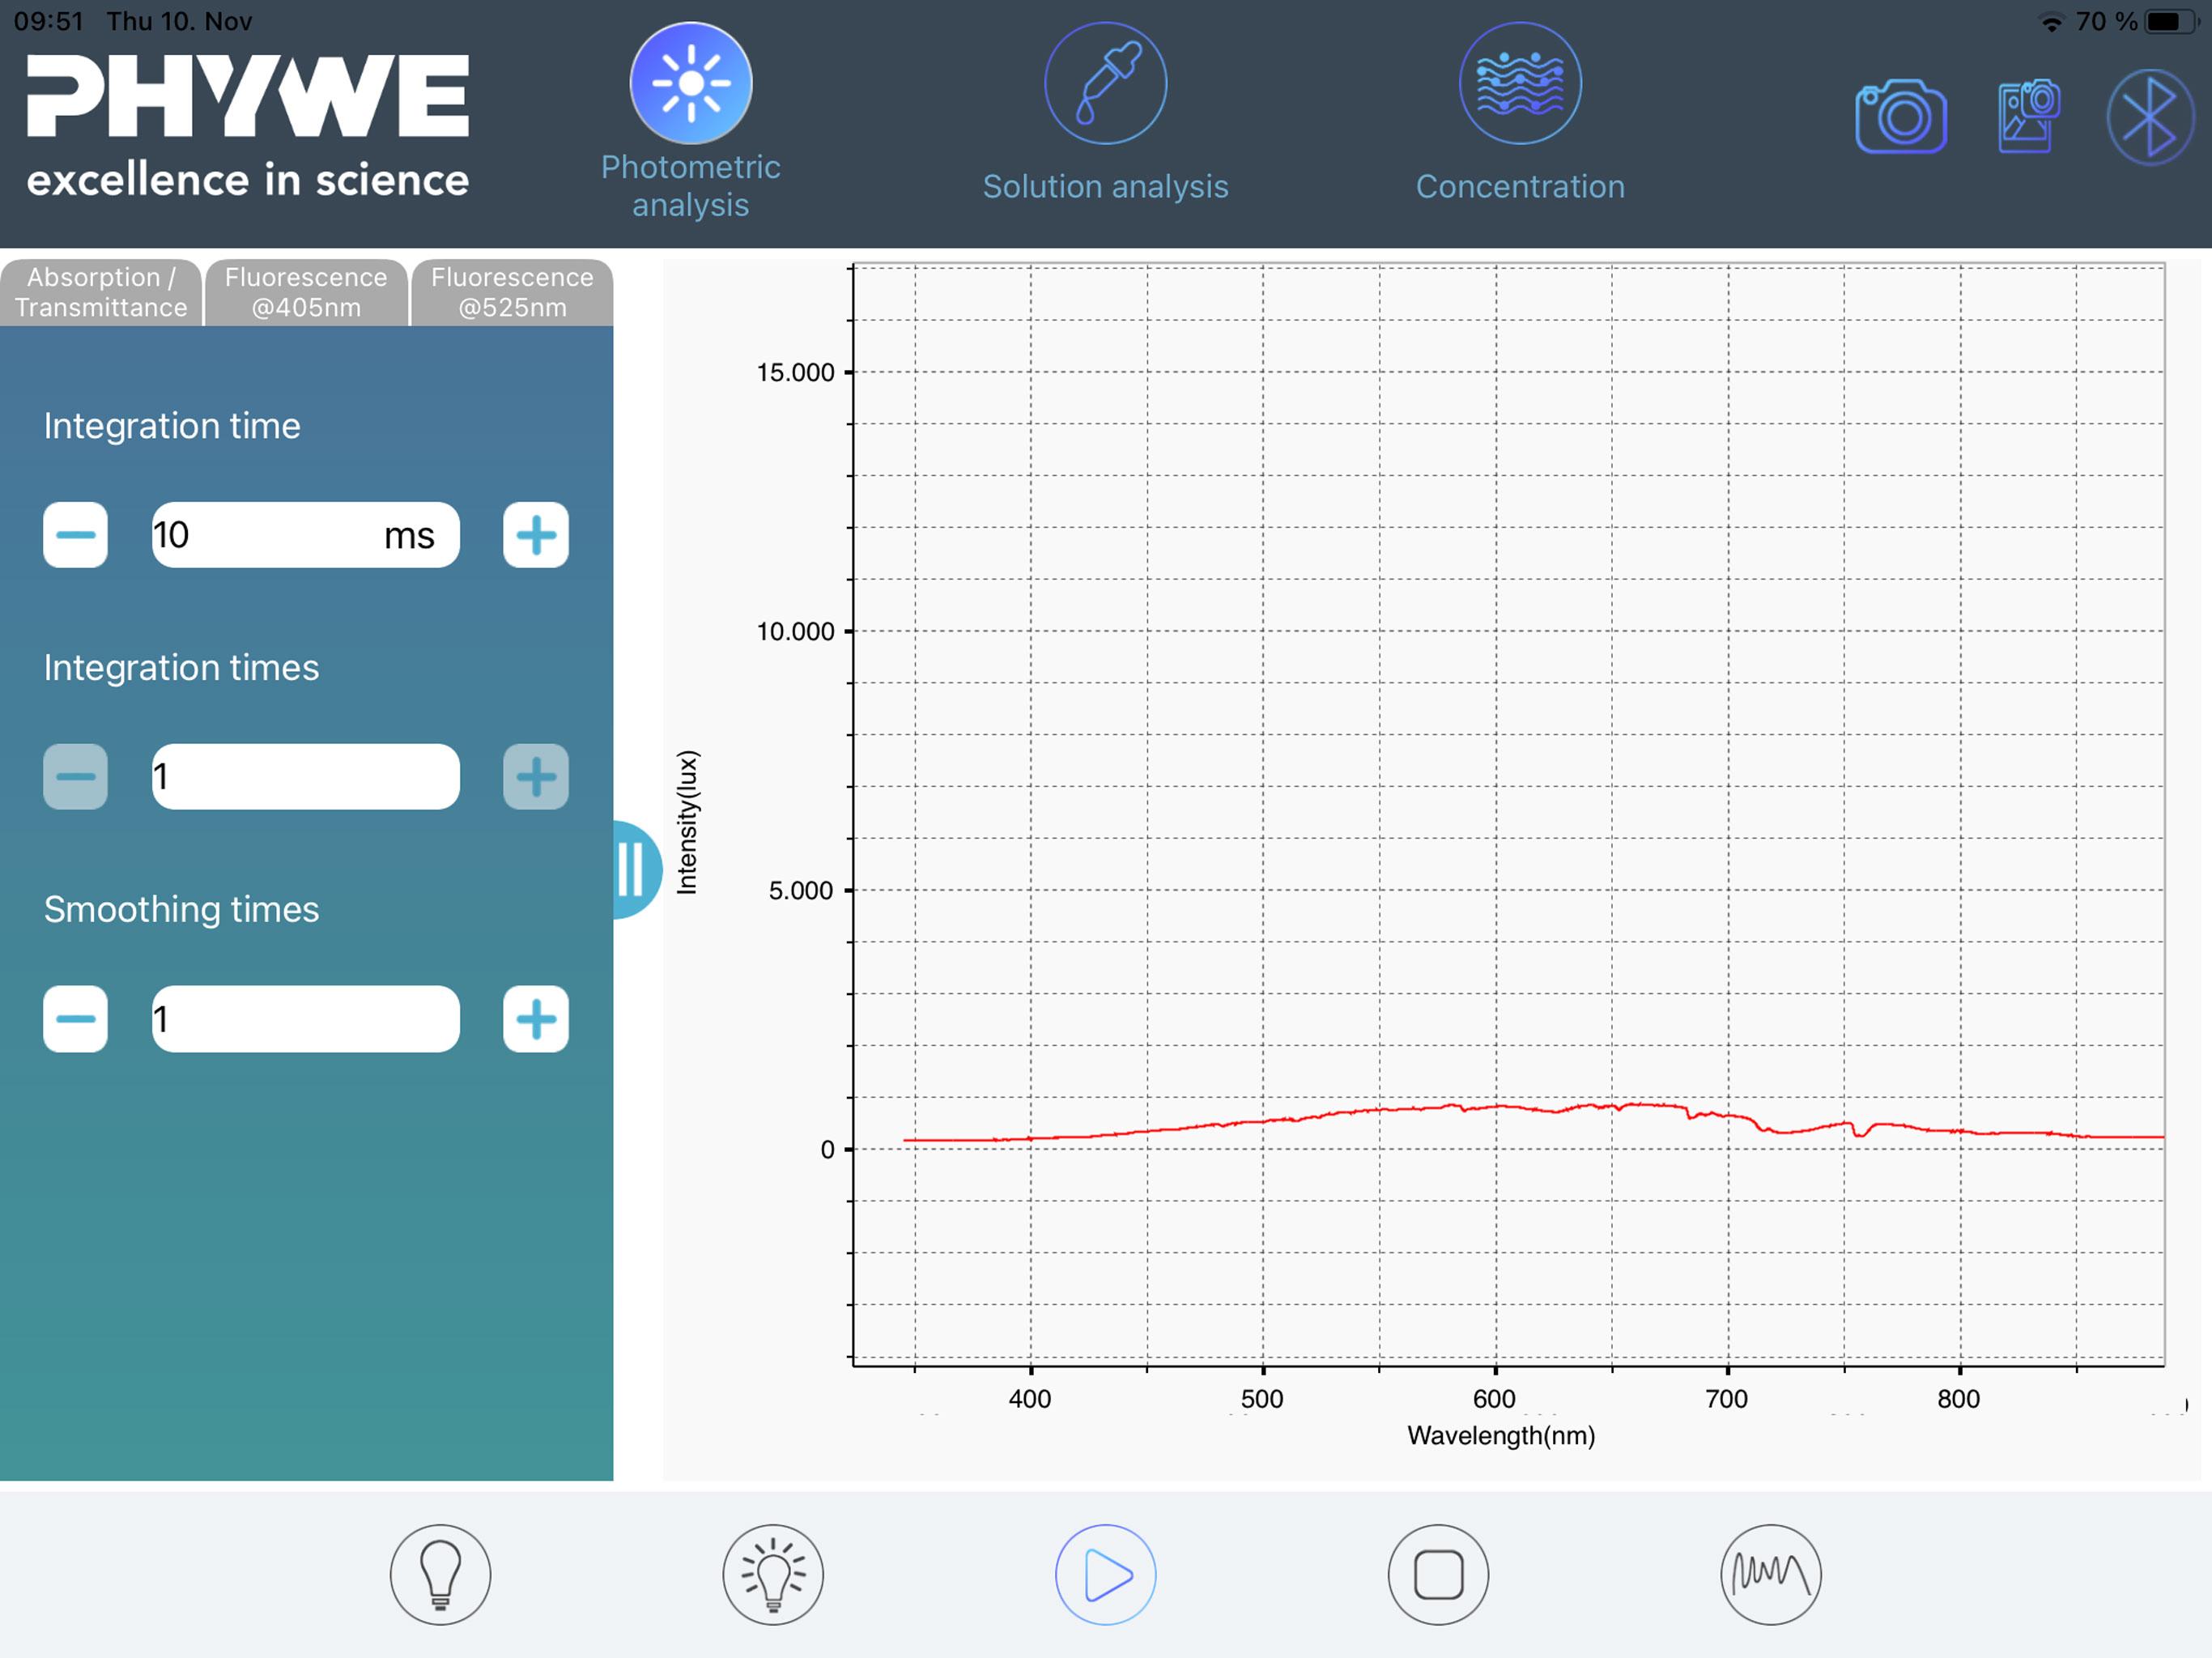Take a snapshot with the camera icon
The width and height of the screenshot is (2212, 1658).
coord(1900,117)
